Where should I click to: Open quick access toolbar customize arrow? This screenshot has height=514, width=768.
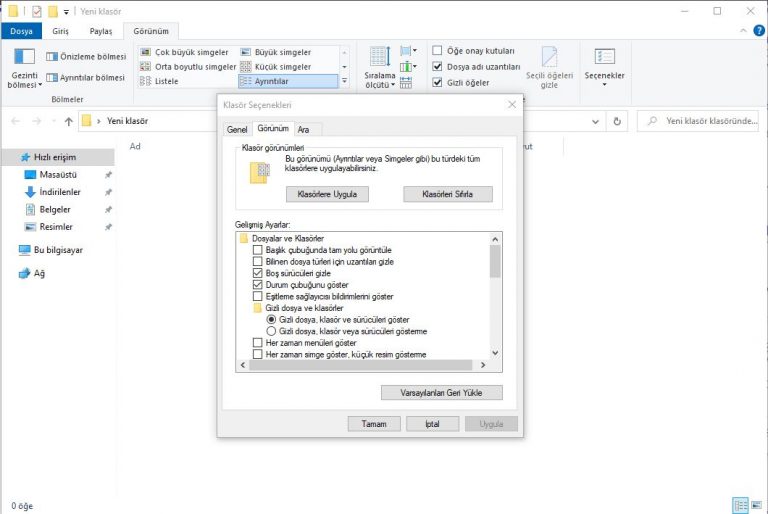(66, 12)
